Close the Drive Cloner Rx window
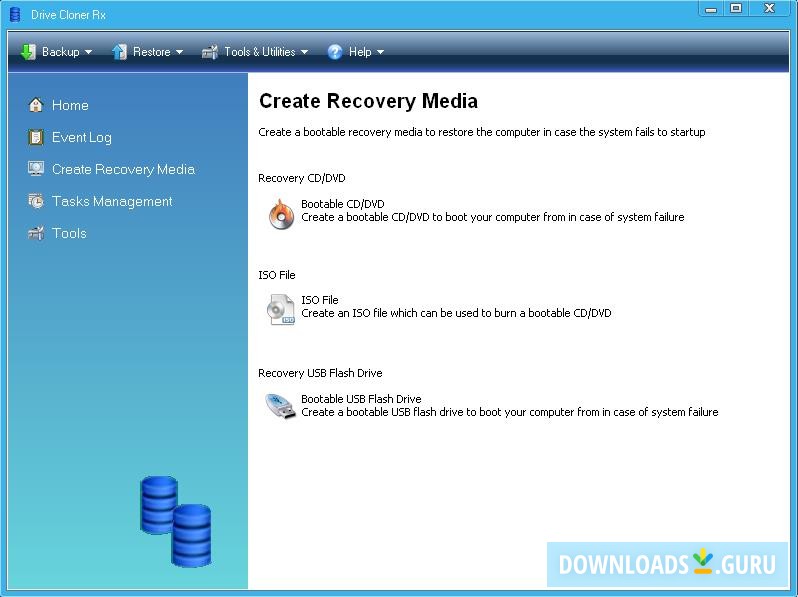 [770, 8]
